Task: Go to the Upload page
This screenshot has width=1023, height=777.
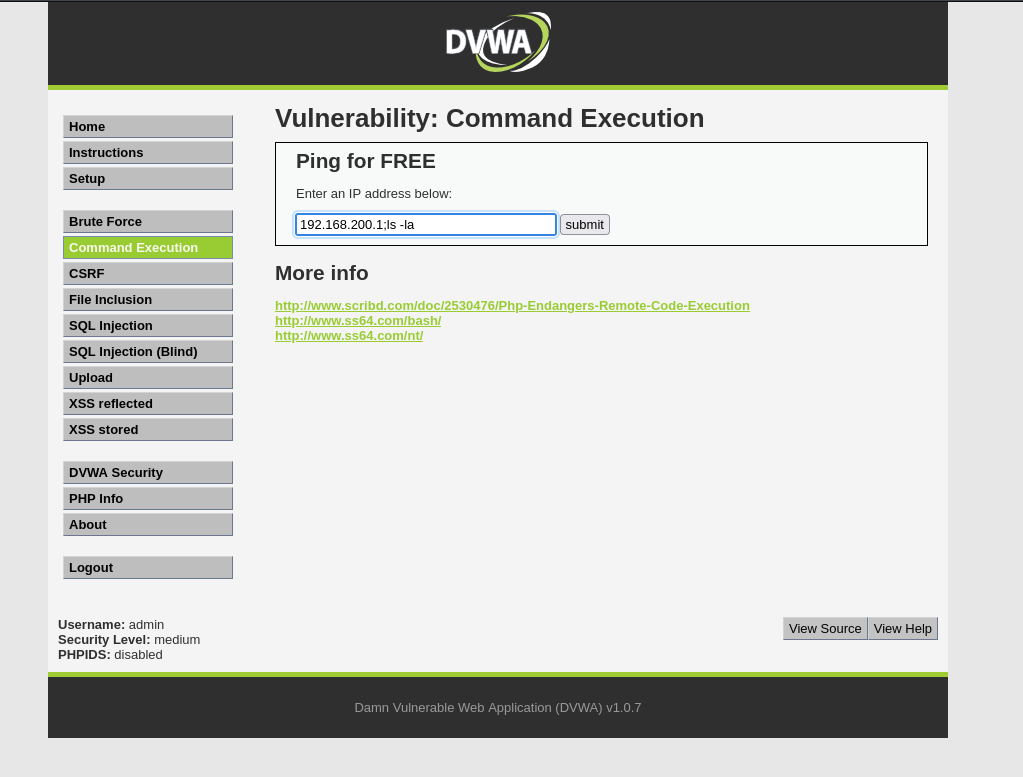Action: point(148,378)
